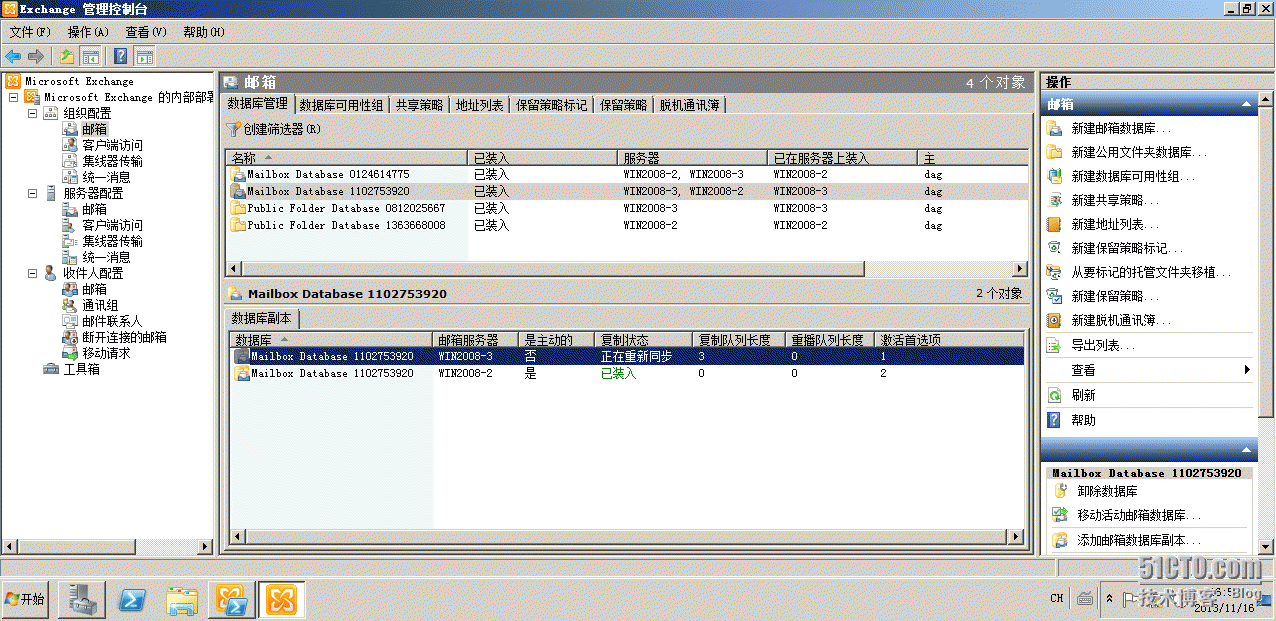This screenshot has height=621, width=1276.
Task: Switch to the 共享策略 tab
Action: [x=419, y=105]
